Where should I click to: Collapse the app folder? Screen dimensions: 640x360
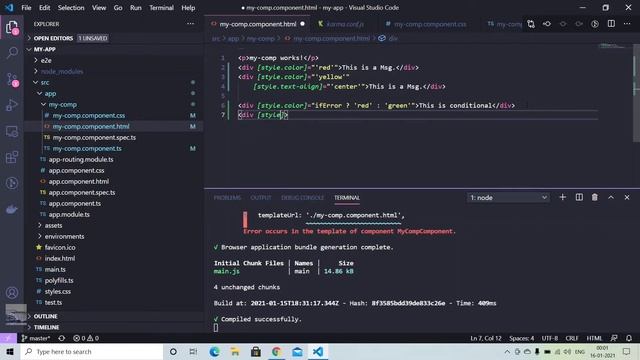[x=50, y=93]
